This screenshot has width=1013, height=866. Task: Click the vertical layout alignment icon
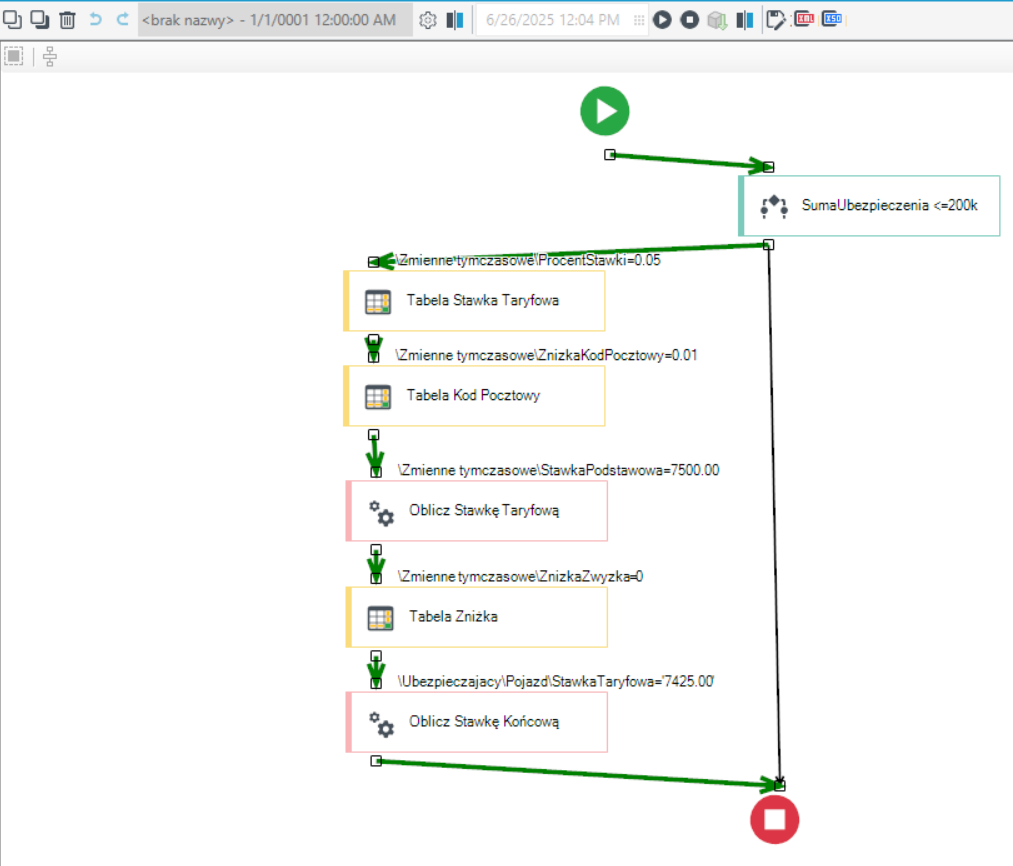pos(50,57)
